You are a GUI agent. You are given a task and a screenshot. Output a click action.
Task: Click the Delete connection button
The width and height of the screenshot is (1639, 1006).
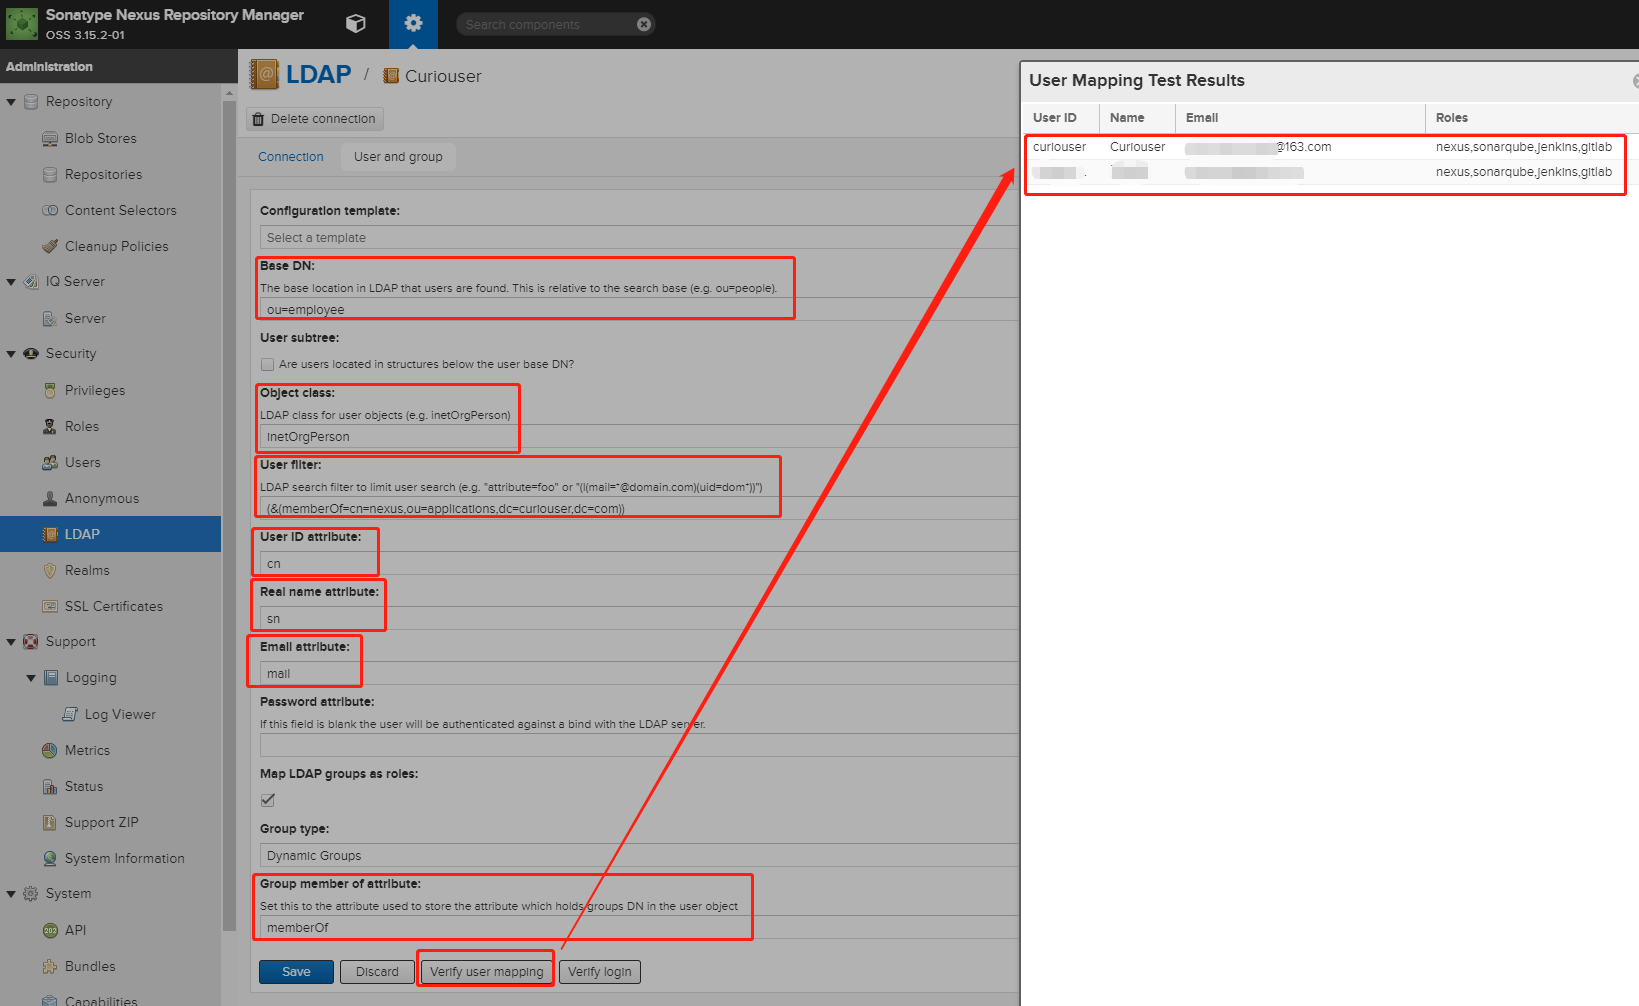click(x=314, y=119)
